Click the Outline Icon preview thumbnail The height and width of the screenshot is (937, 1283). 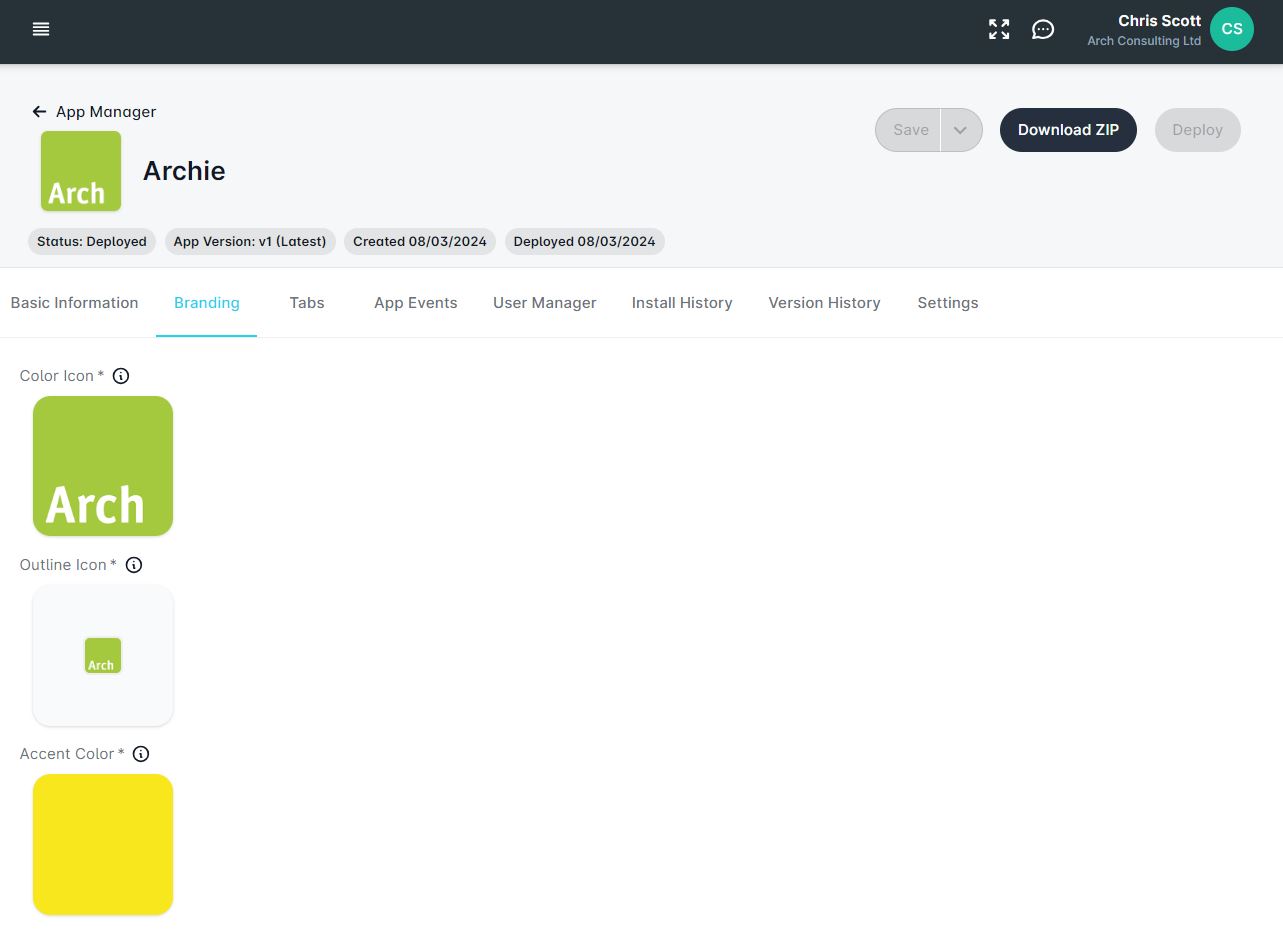(x=102, y=655)
